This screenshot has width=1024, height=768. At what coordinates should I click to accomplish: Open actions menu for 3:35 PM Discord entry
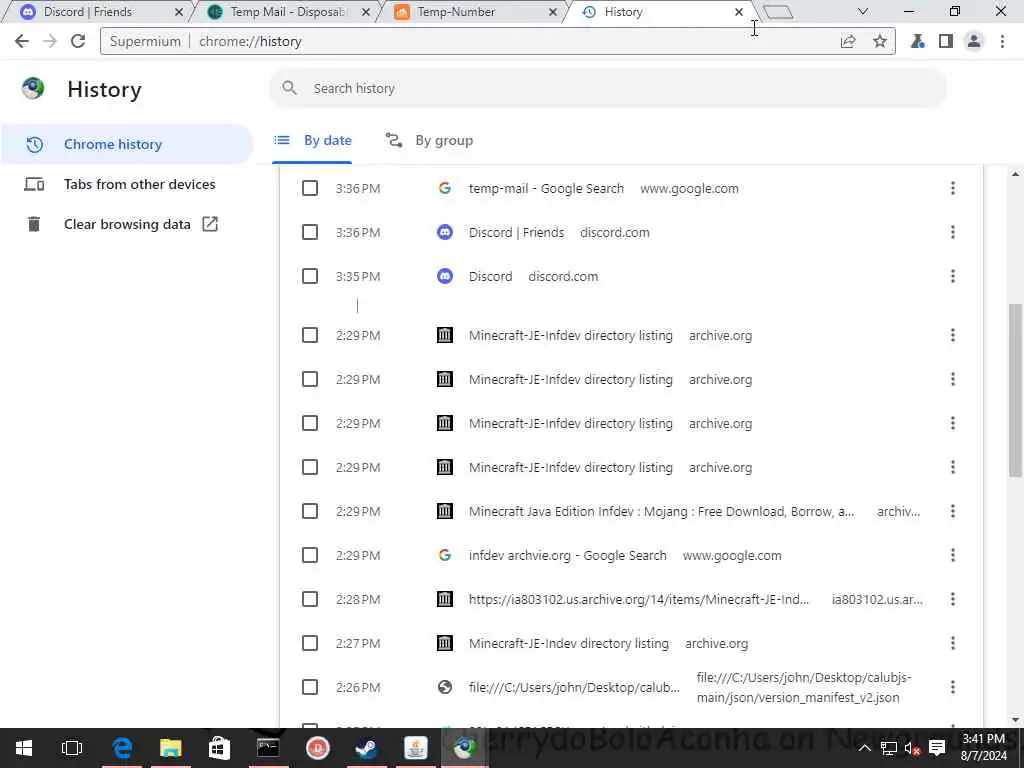click(953, 276)
